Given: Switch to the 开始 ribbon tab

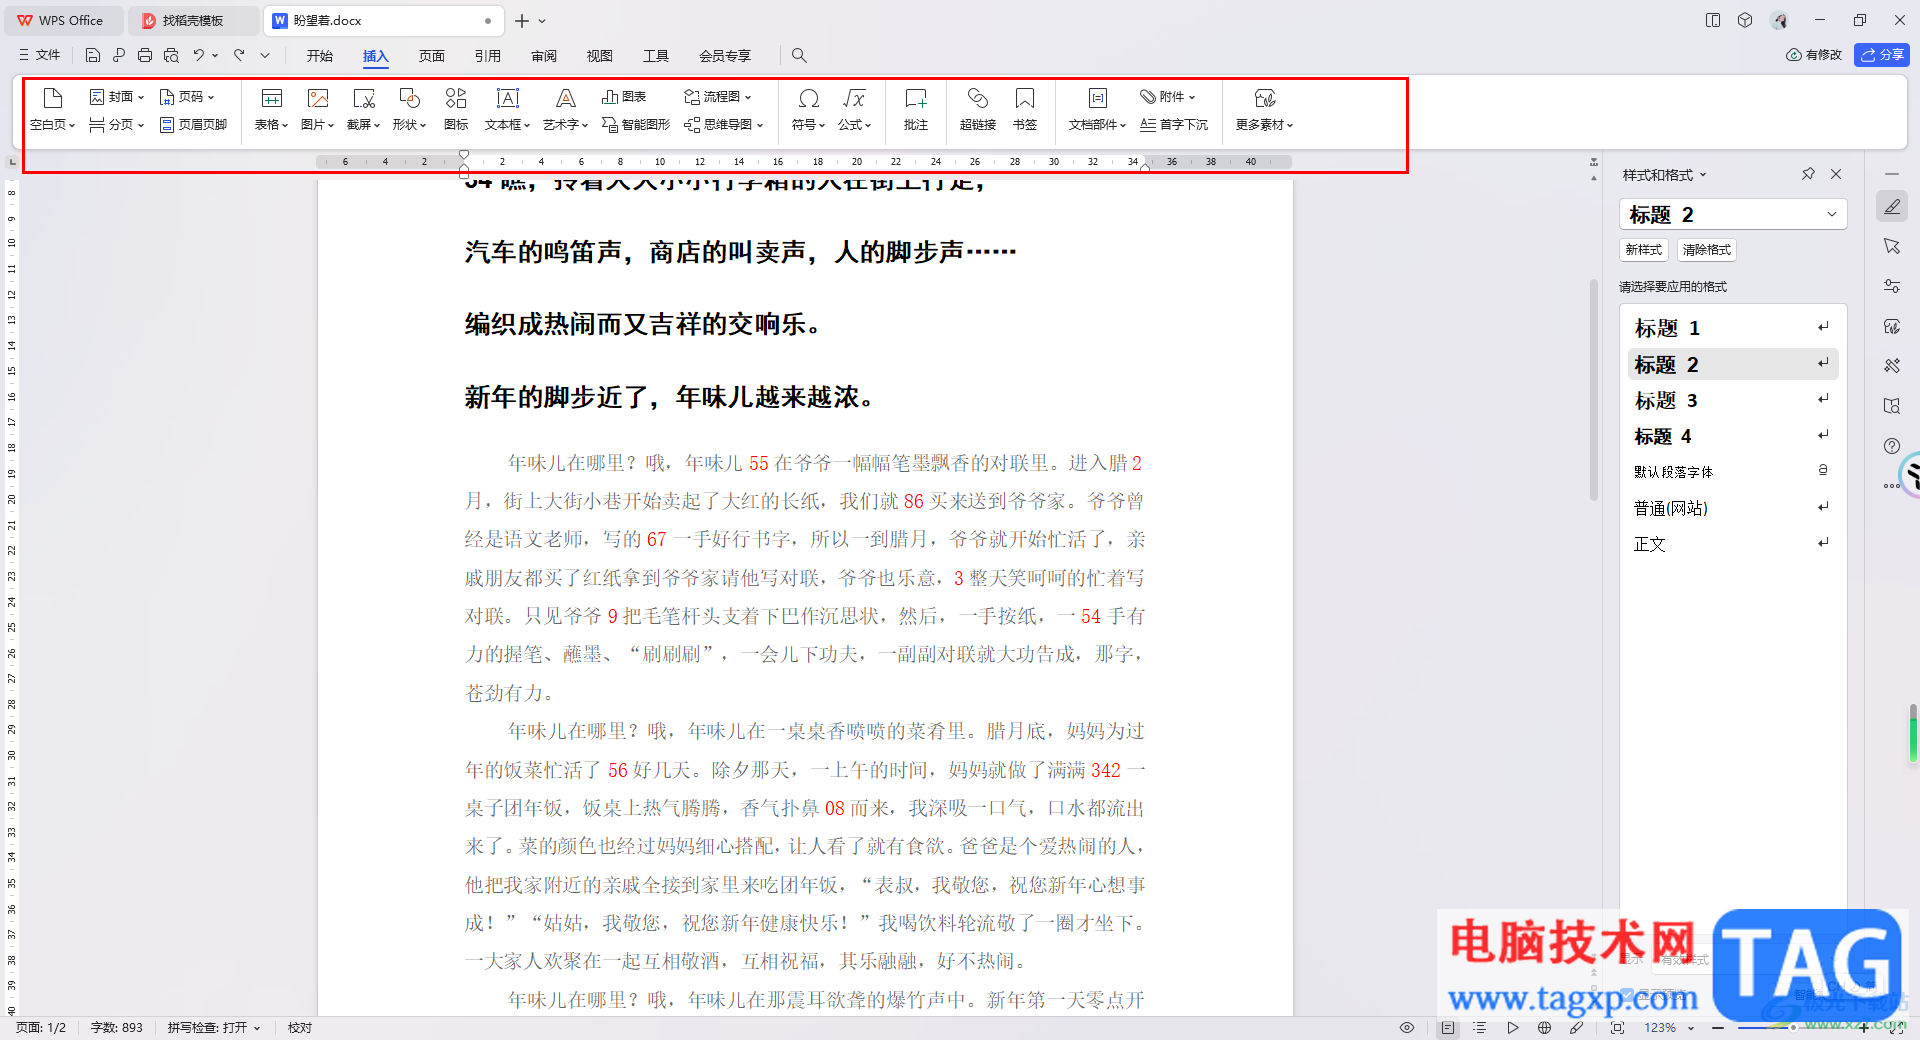Looking at the screenshot, I should coord(320,56).
